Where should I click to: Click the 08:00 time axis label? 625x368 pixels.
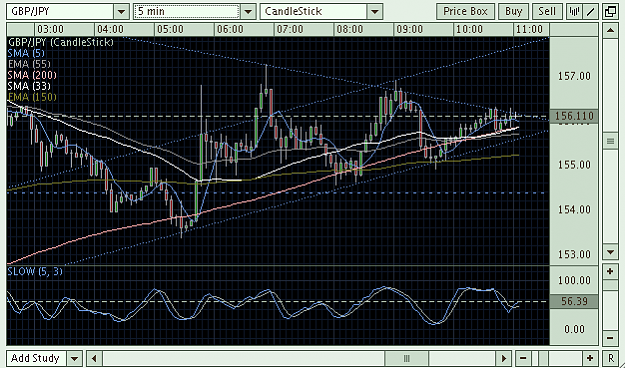coord(350,30)
